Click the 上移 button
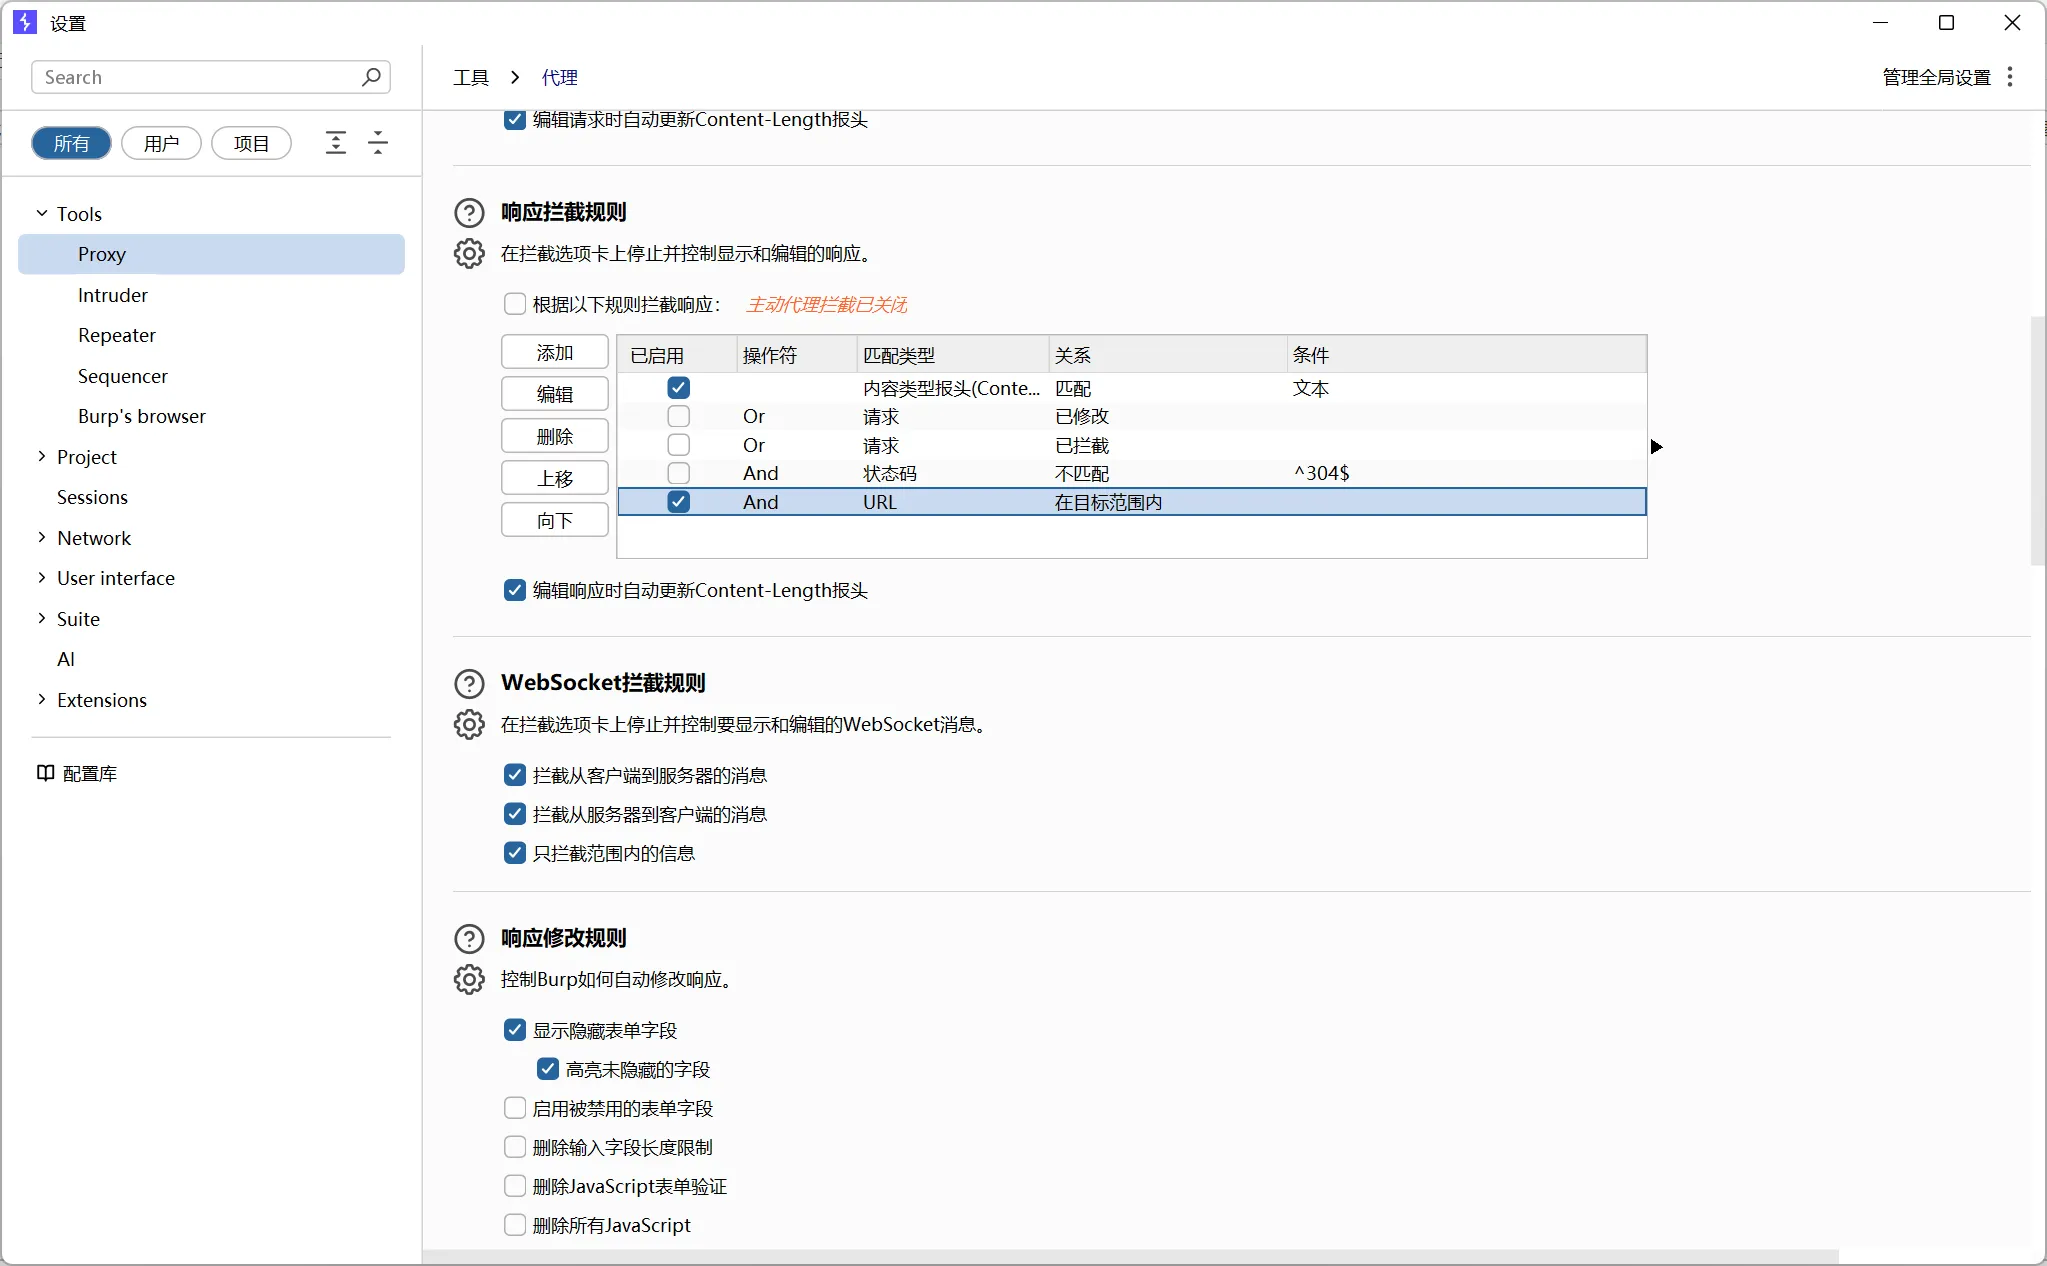Viewport: 2047px width, 1266px height. tap(554, 478)
